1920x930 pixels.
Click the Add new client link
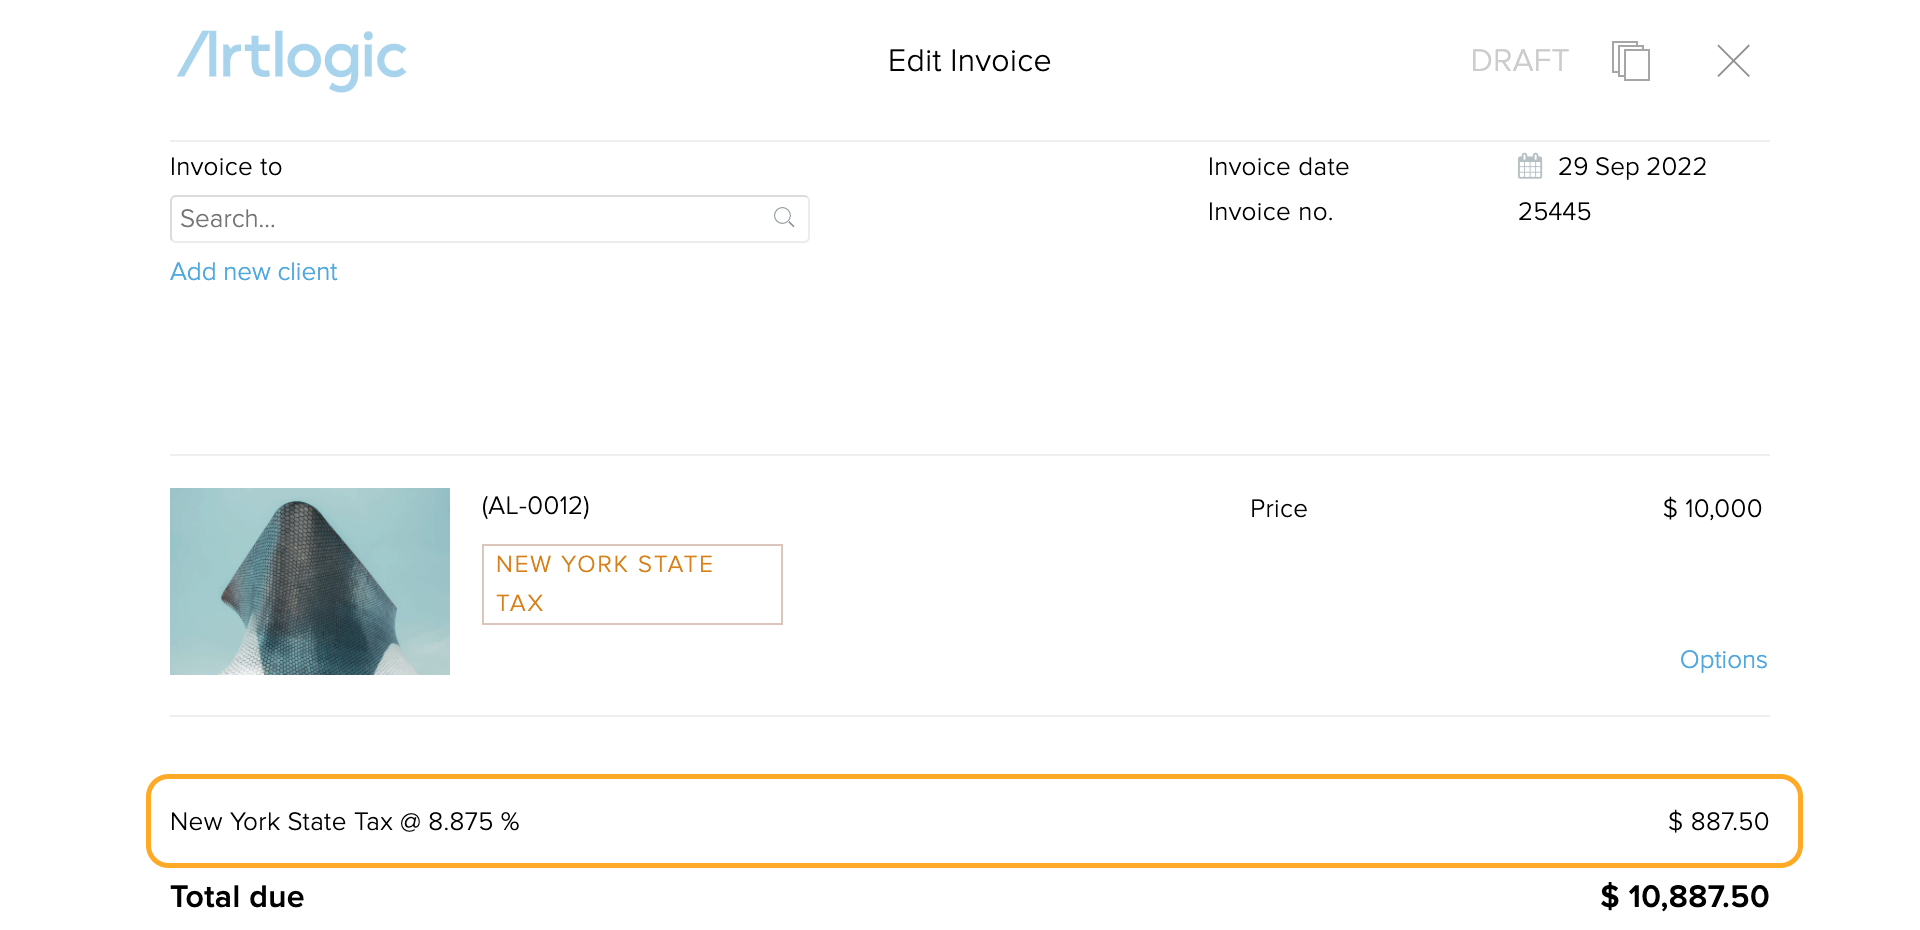pyautogui.click(x=254, y=272)
